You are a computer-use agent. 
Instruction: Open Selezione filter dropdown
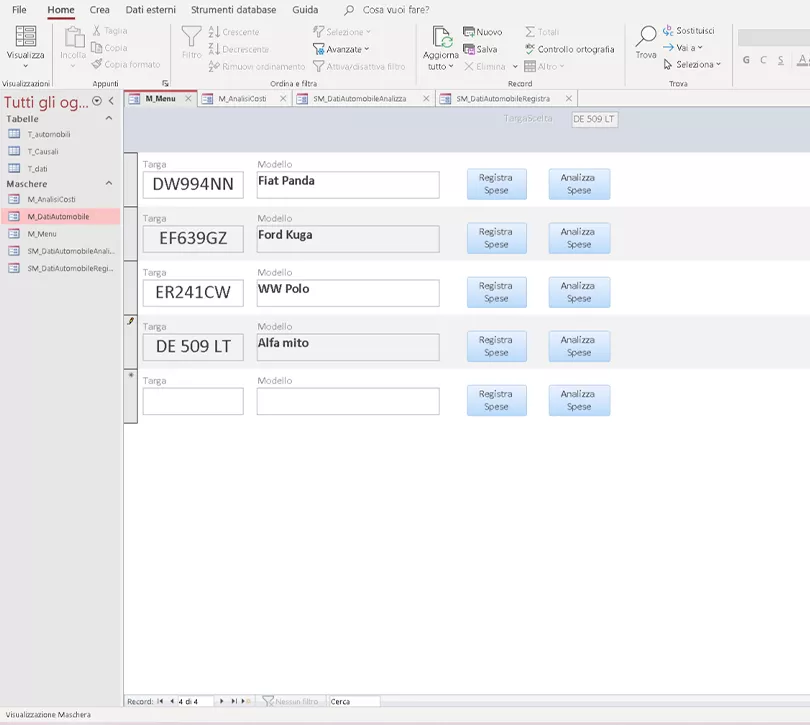coord(342,32)
